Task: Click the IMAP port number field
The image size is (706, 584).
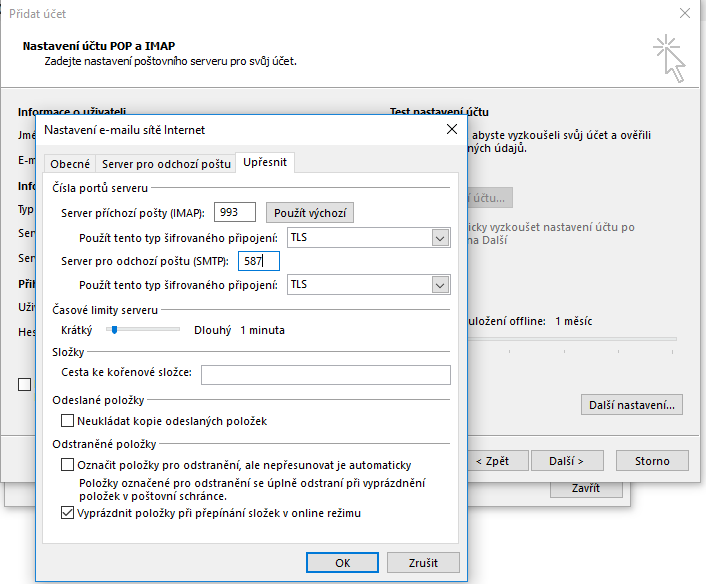Action: point(234,212)
